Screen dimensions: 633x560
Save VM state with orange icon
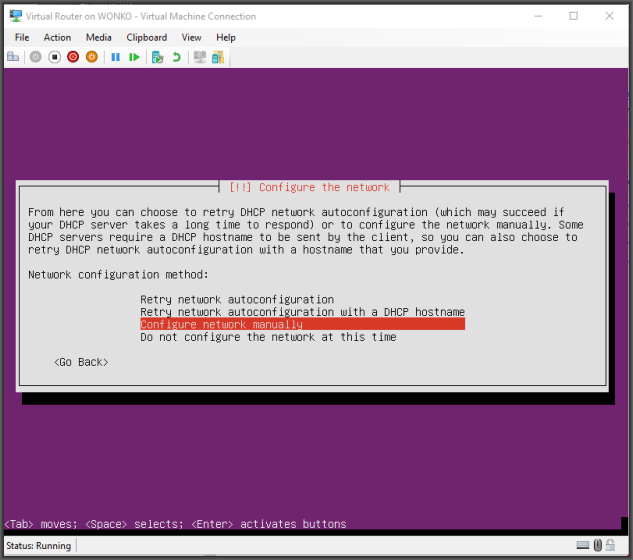click(x=92, y=57)
